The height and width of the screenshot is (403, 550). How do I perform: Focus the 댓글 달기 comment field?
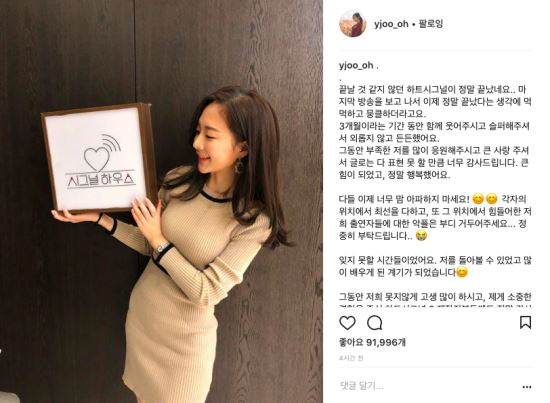(430, 386)
